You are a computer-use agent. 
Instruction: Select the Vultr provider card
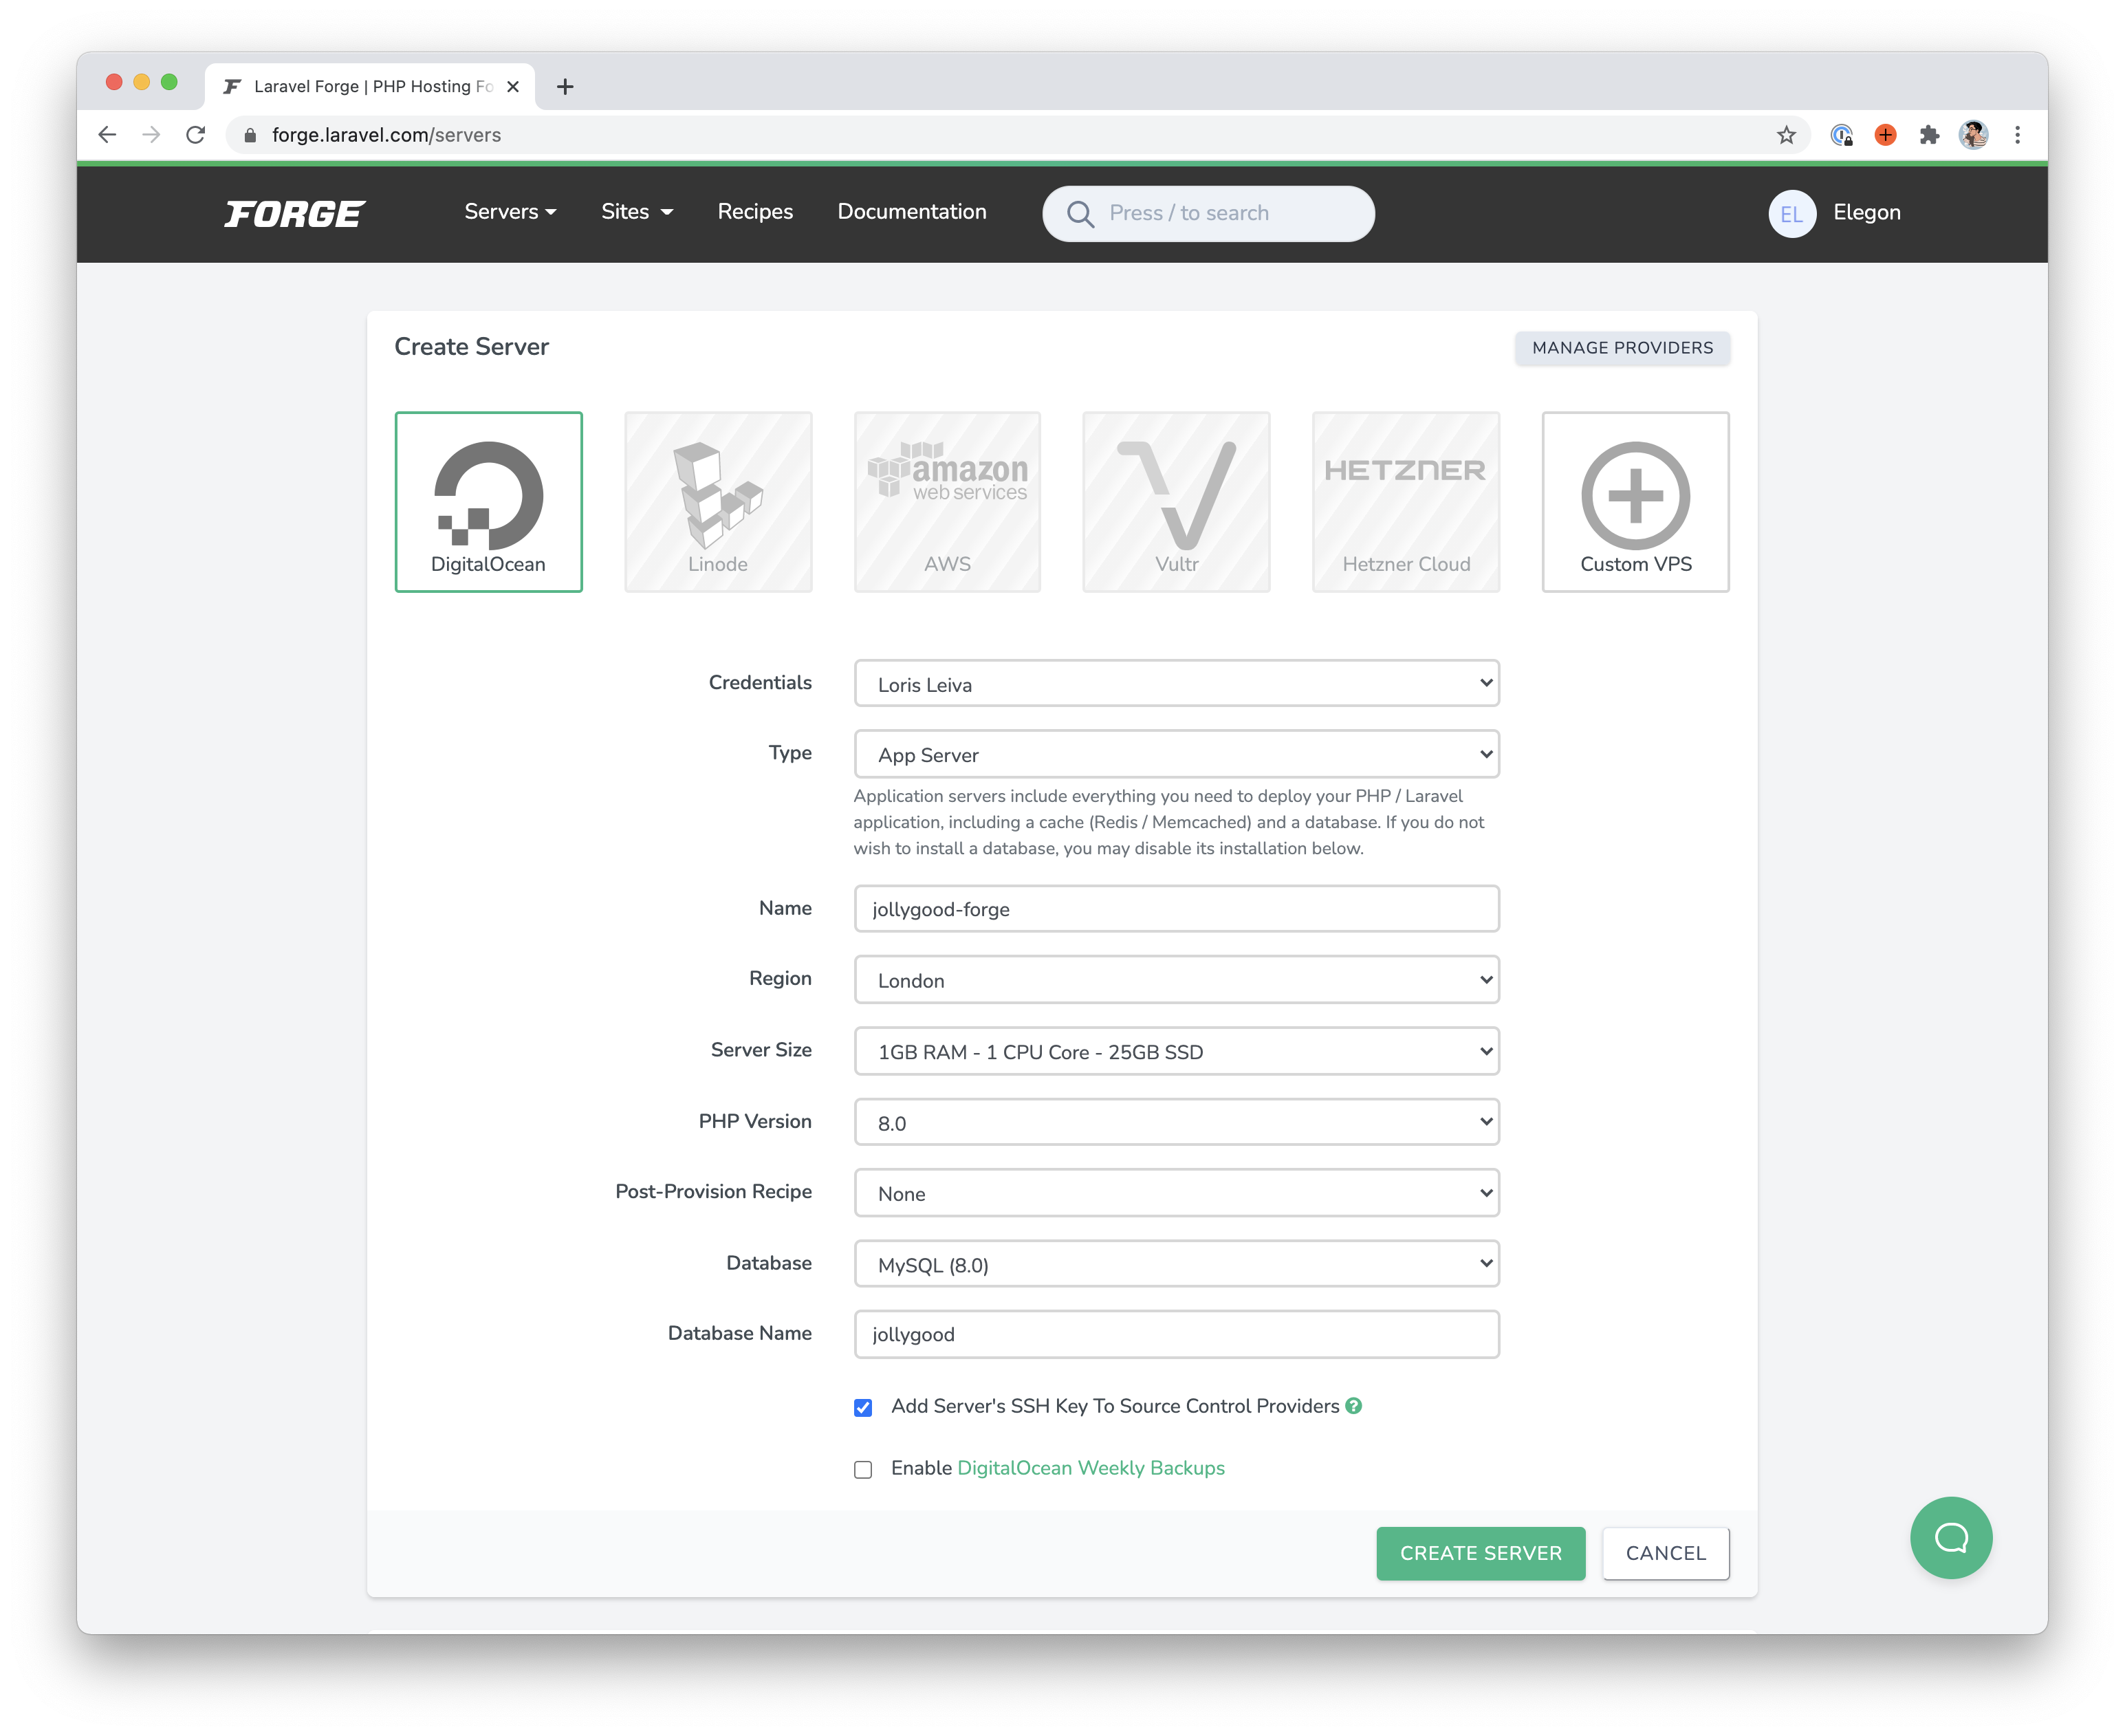[x=1176, y=501]
